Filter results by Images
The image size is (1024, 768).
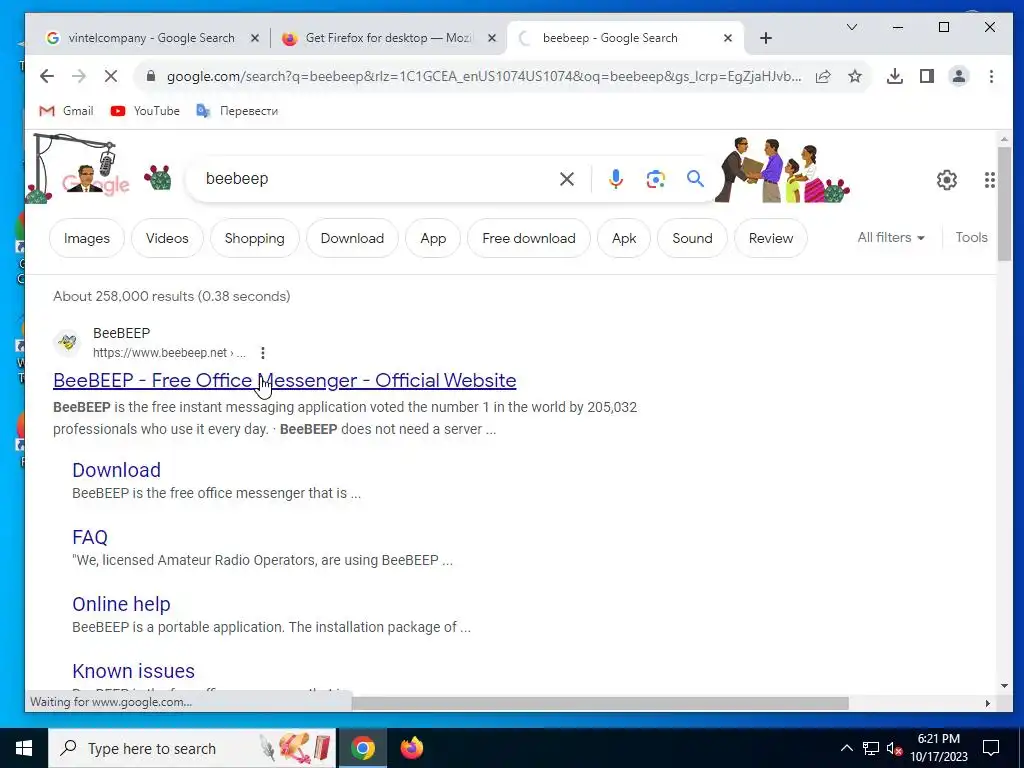click(x=87, y=238)
